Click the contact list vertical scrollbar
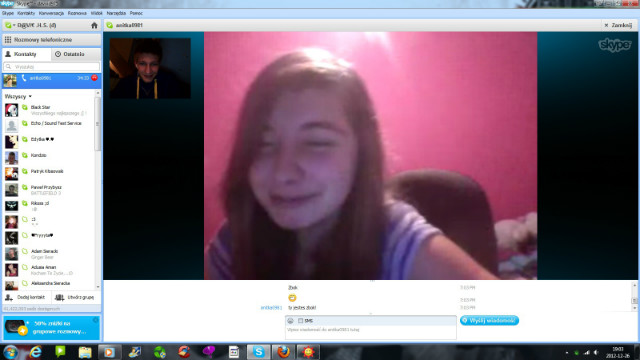 (x=98, y=190)
